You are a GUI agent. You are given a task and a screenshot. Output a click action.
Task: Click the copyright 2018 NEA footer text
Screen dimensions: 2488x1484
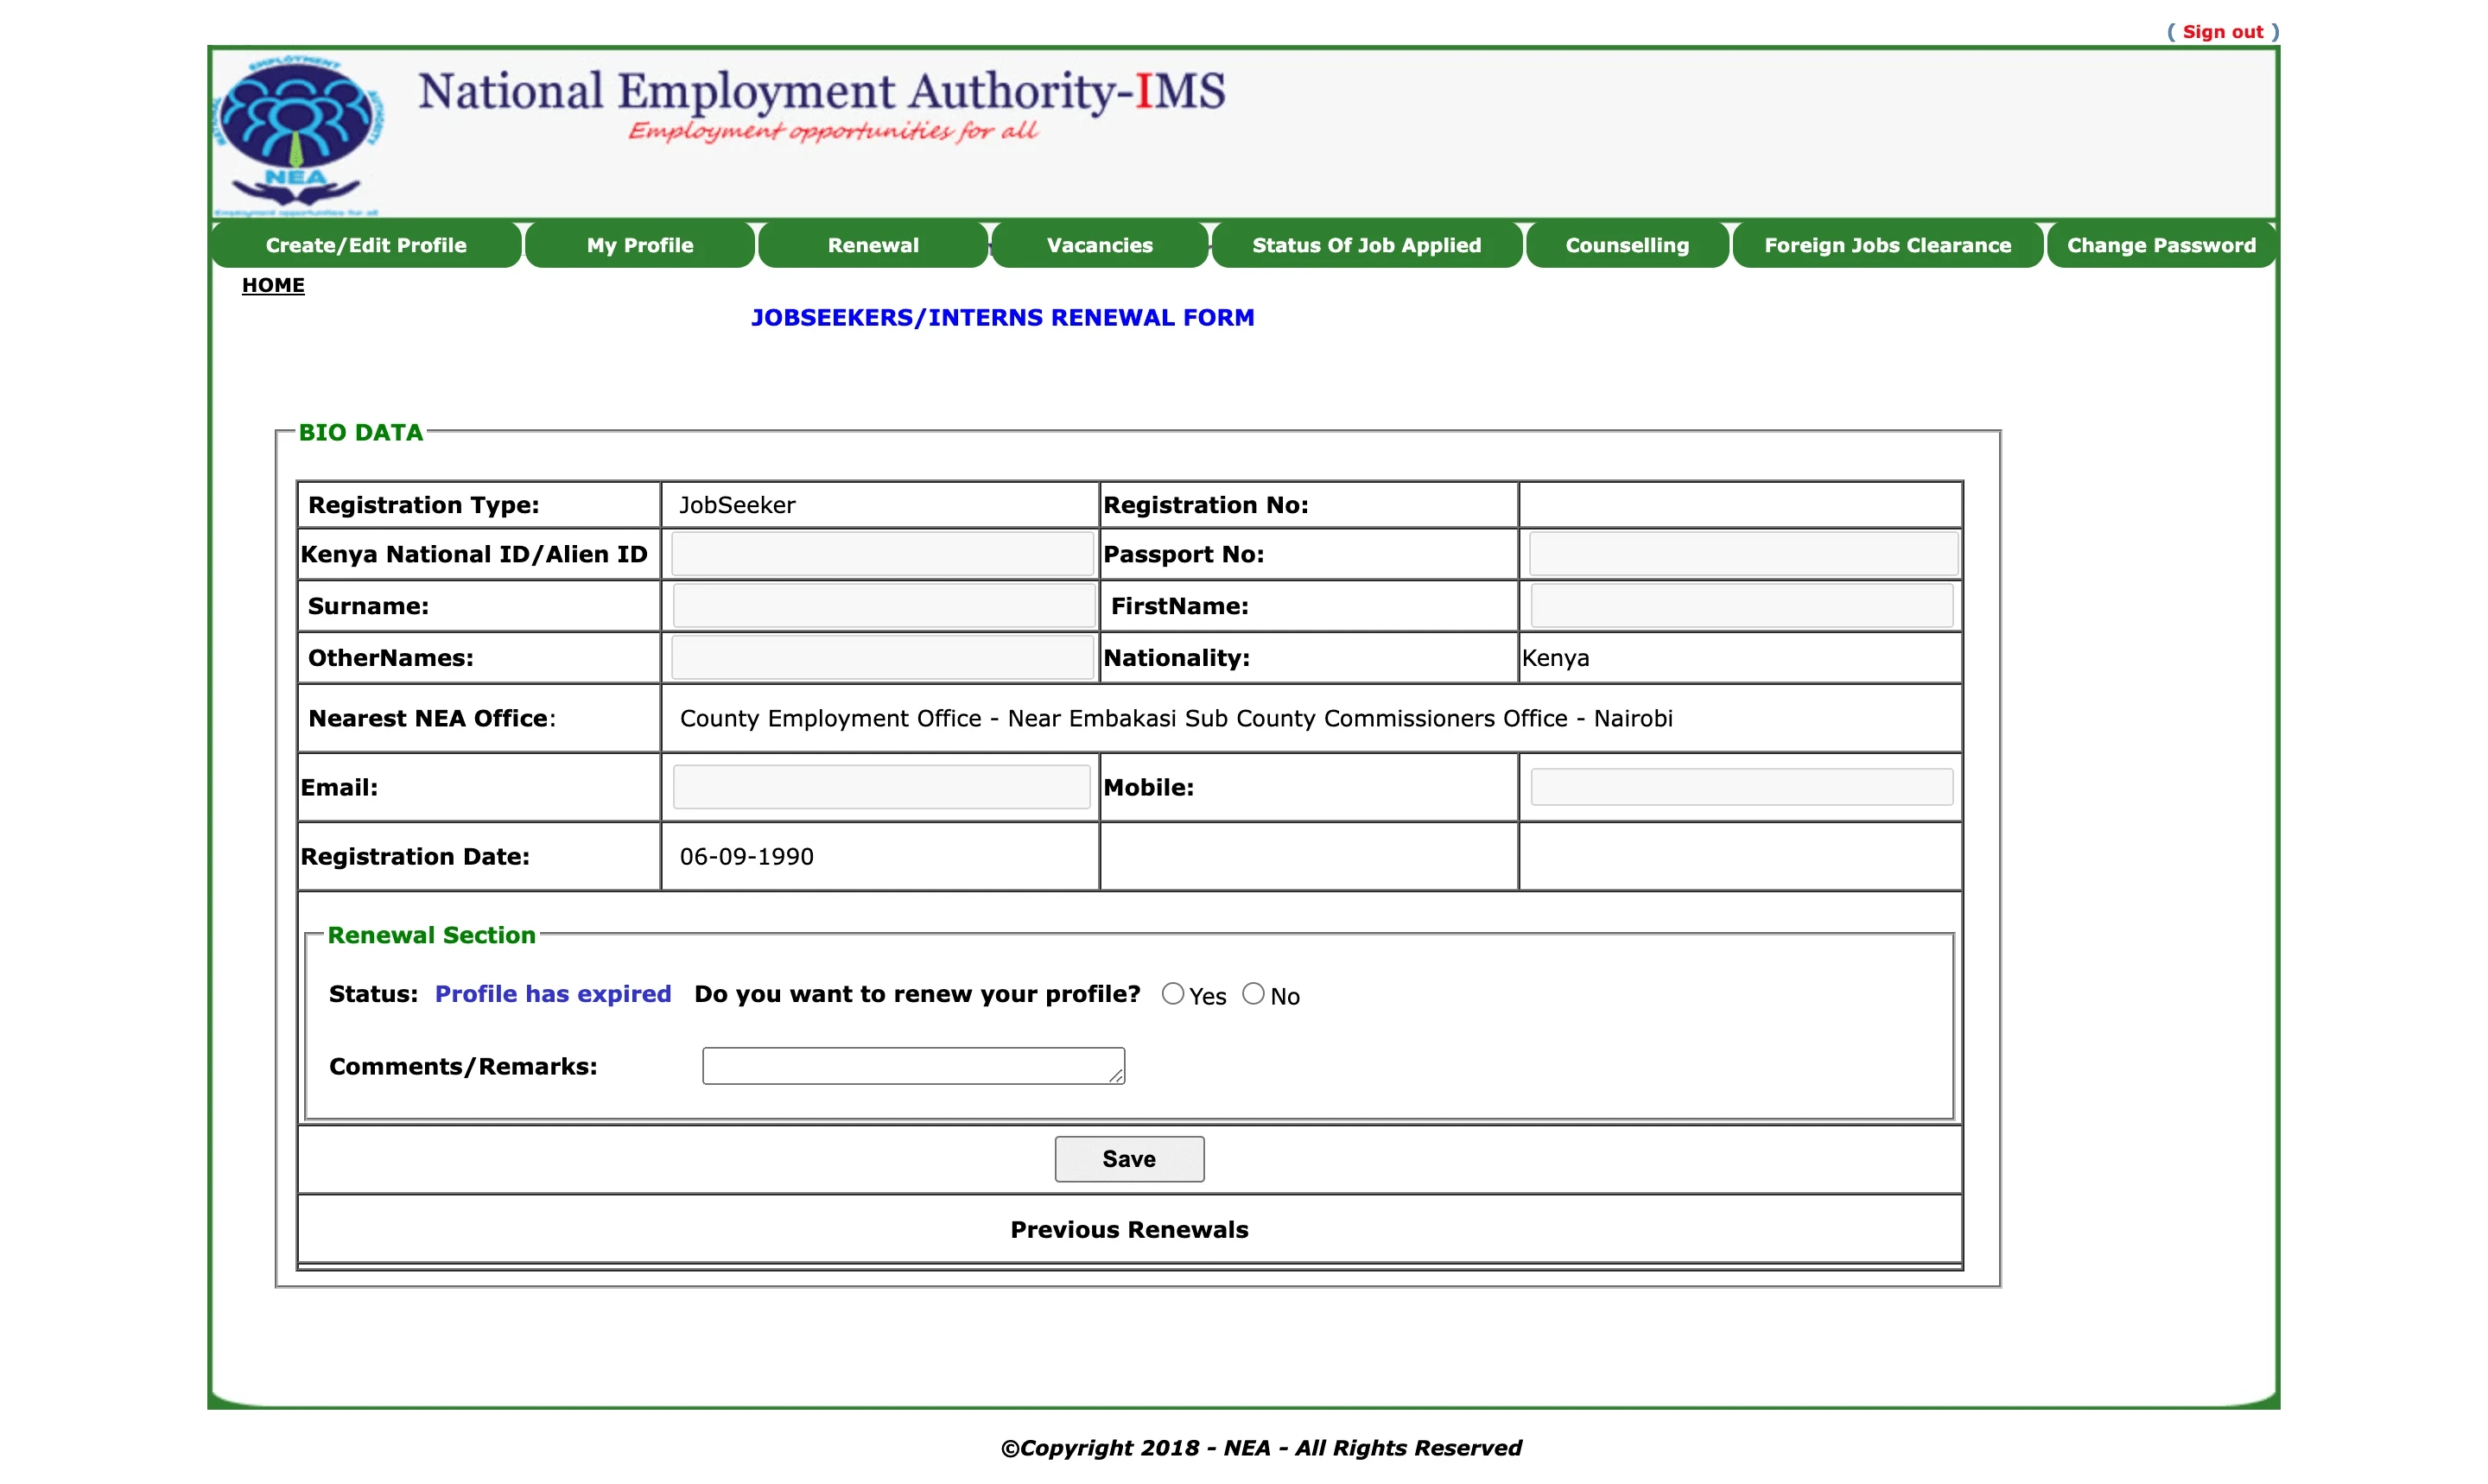coord(1261,1448)
